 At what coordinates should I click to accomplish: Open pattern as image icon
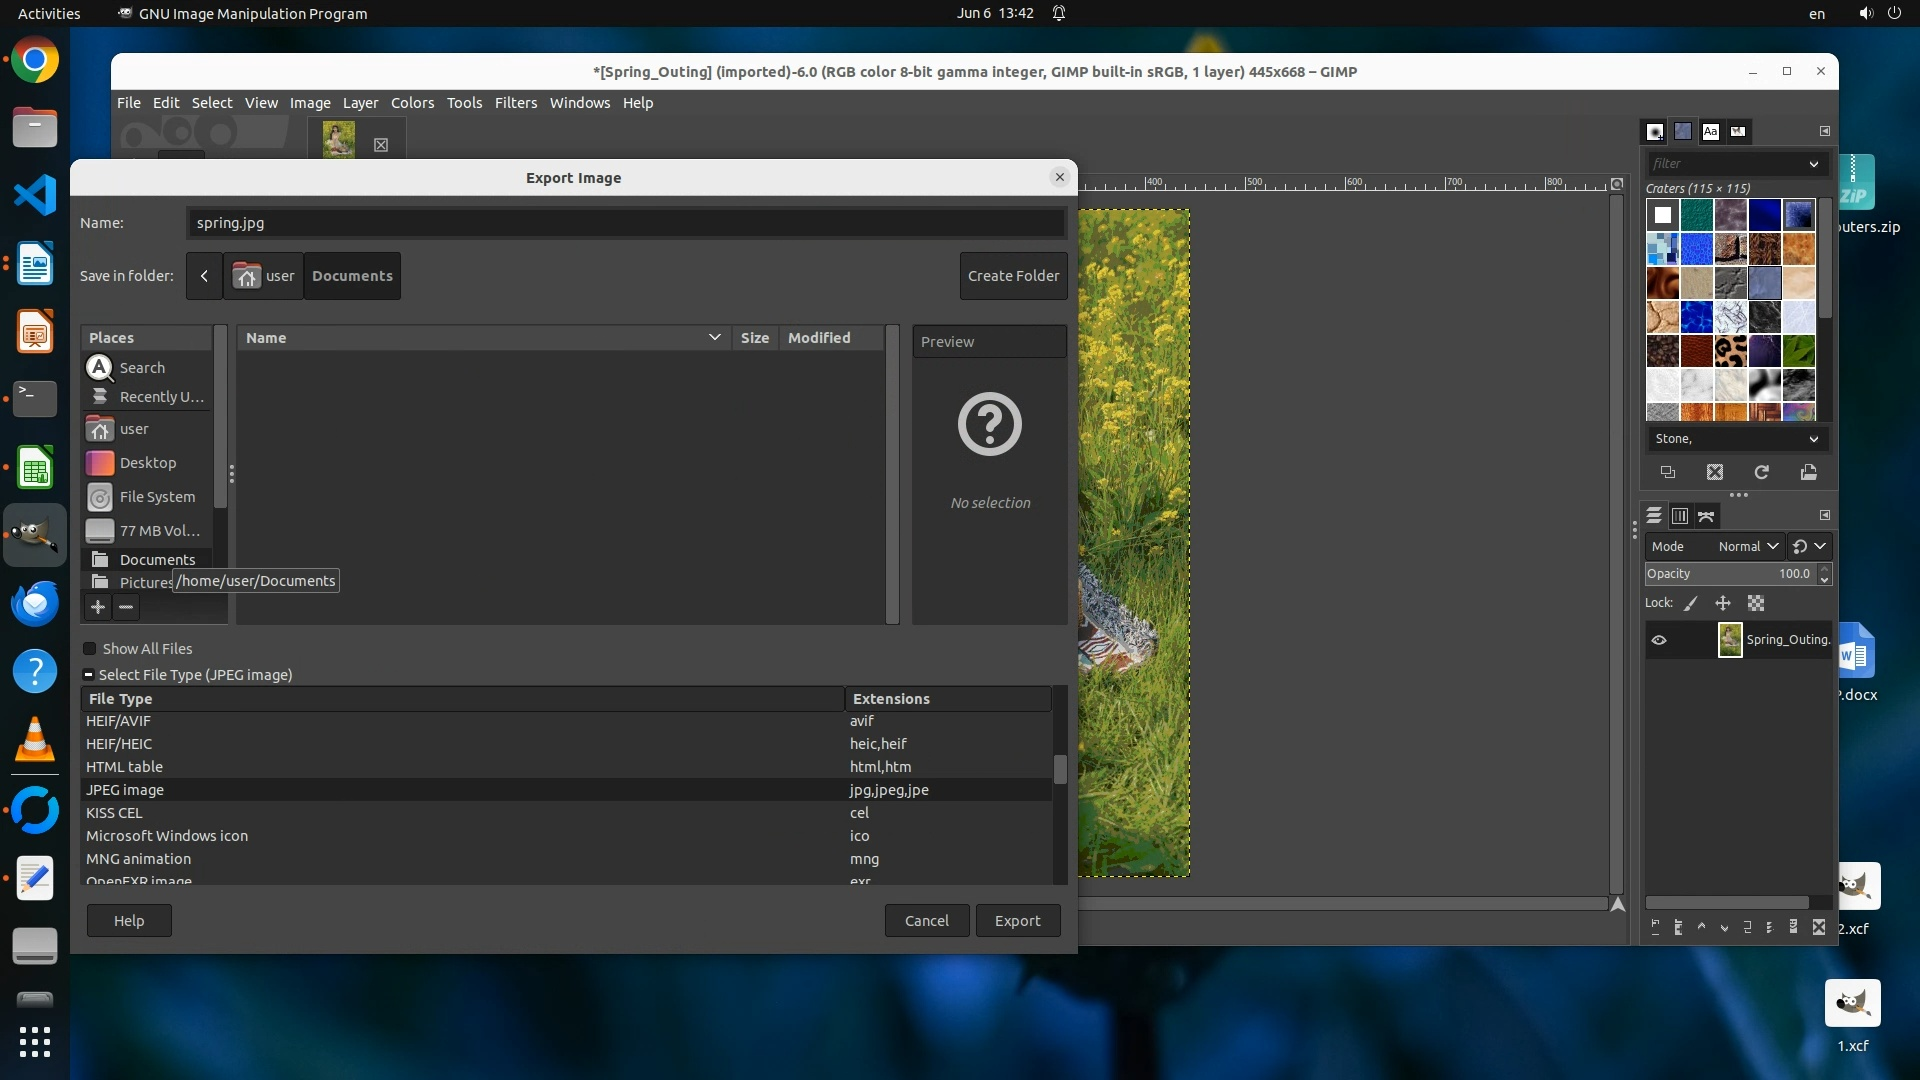click(1809, 472)
